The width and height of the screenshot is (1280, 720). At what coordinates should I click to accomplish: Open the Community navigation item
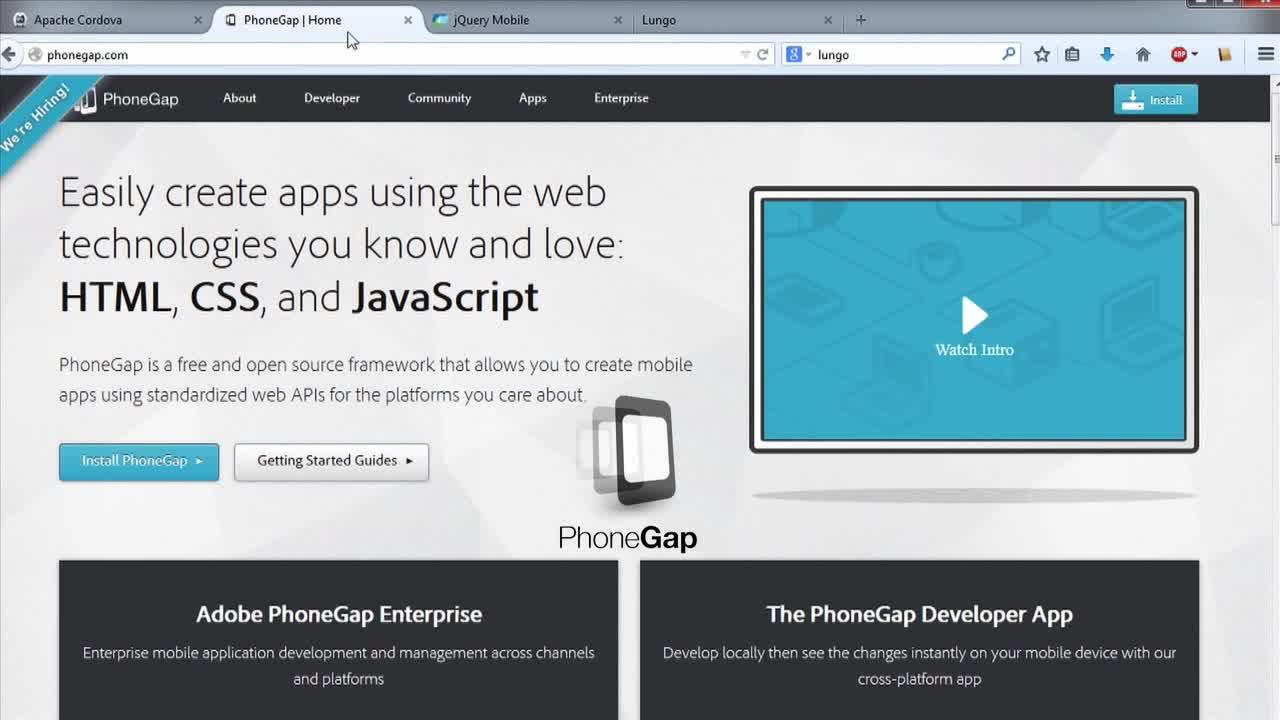click(x=439, y=98)
